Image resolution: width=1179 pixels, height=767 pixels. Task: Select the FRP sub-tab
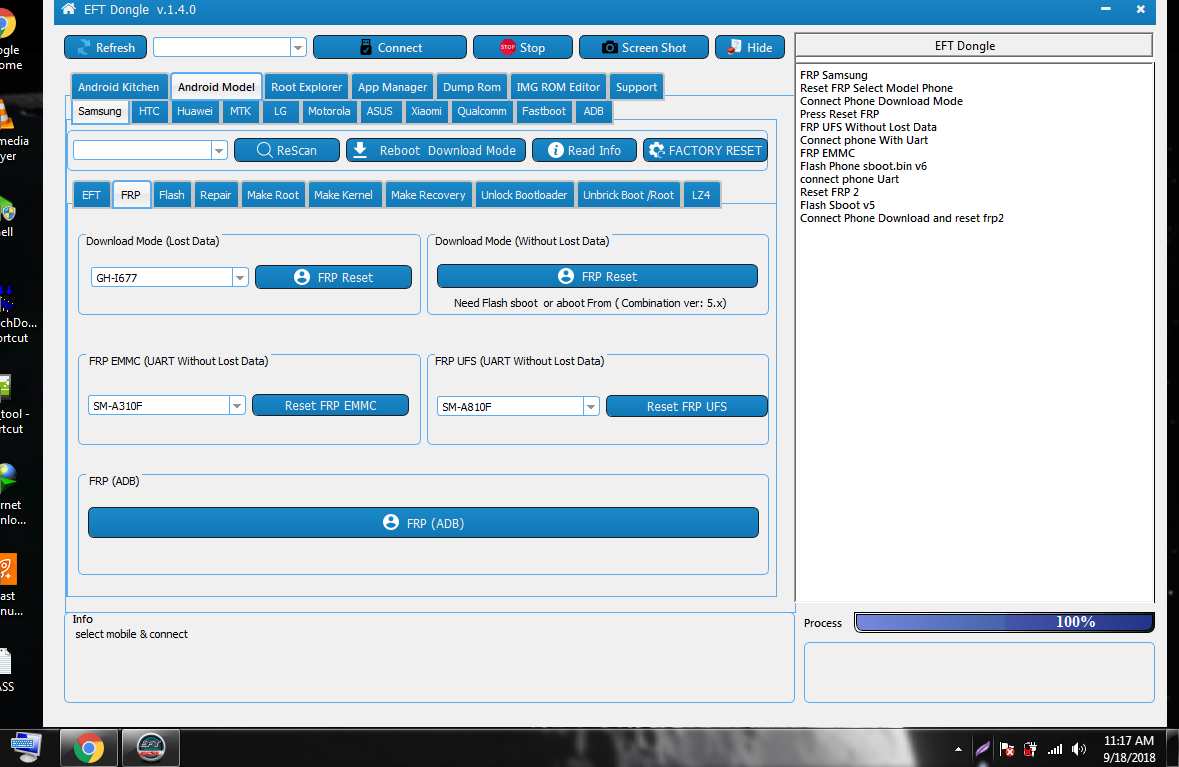pos(131,195)
